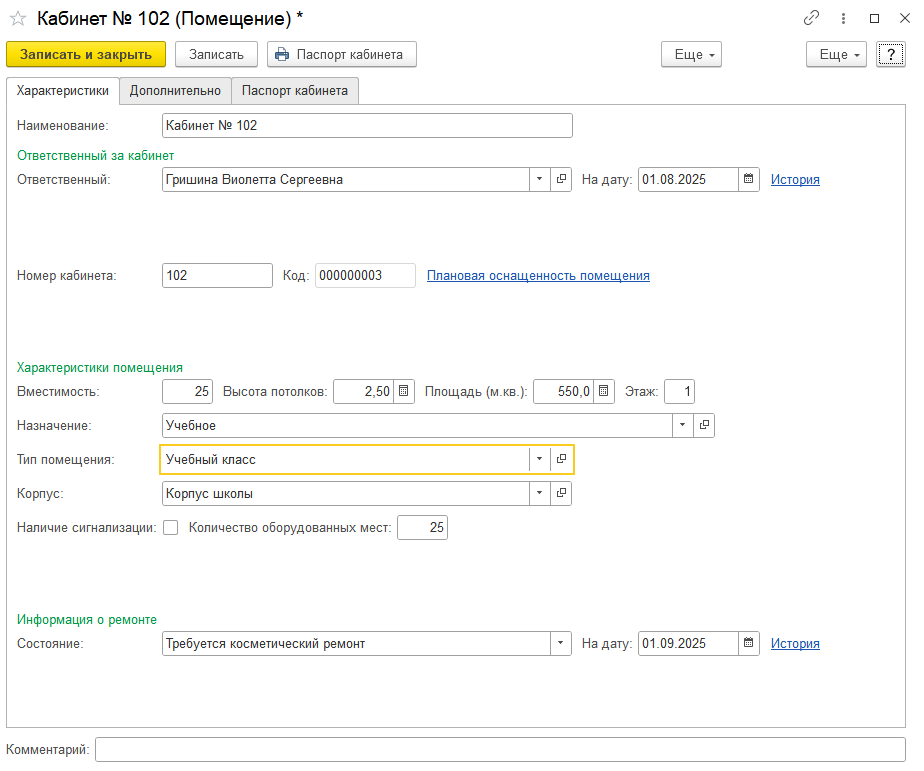Open the help with the question mark button
This screenshot has width=924, height=771.
[x=890, y=55]
